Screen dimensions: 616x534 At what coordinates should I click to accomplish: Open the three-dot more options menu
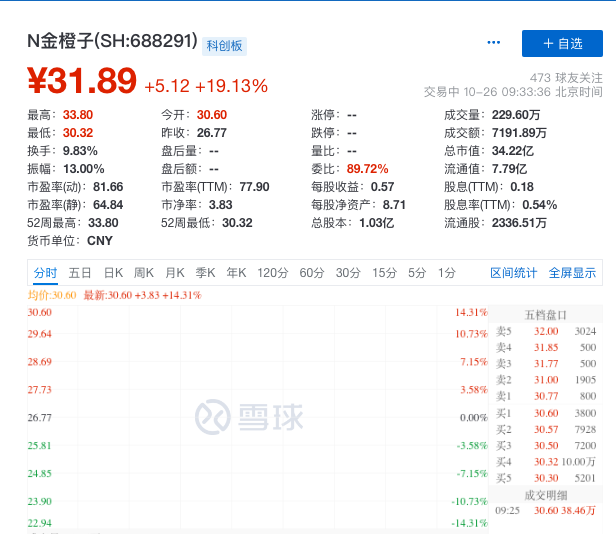point(493,42)
